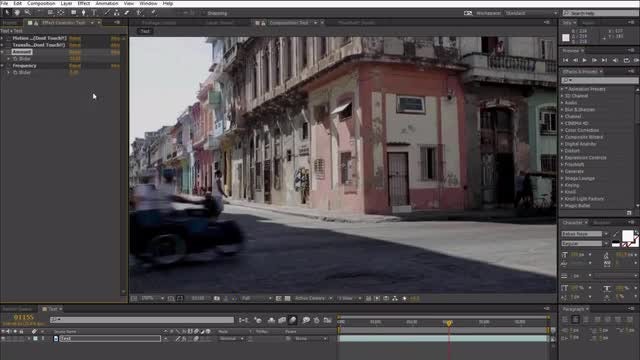Toggle region of interest in viewer footer

[279, 298]
